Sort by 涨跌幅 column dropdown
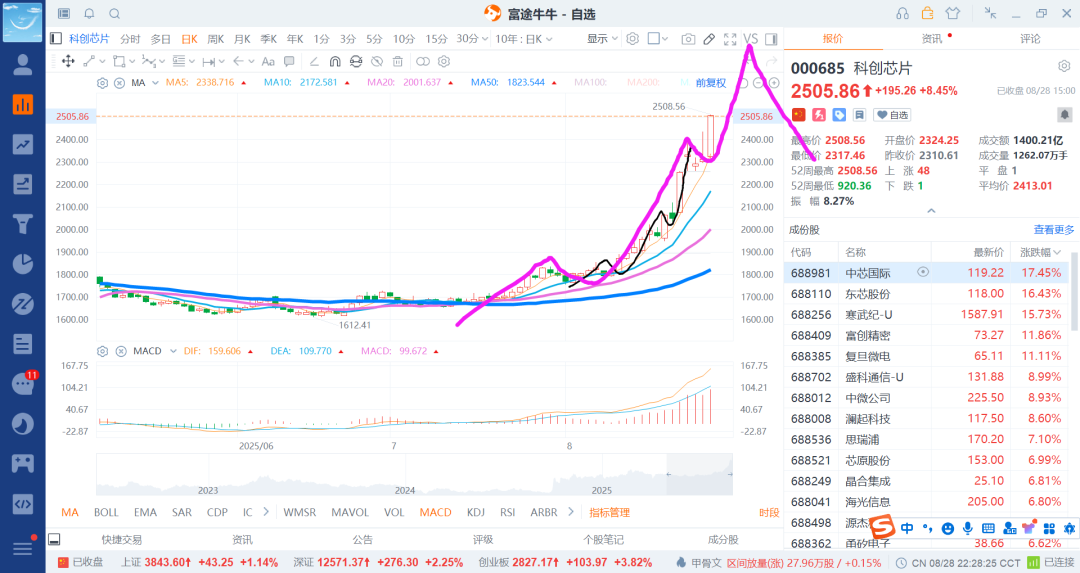 click(1040, 252)
